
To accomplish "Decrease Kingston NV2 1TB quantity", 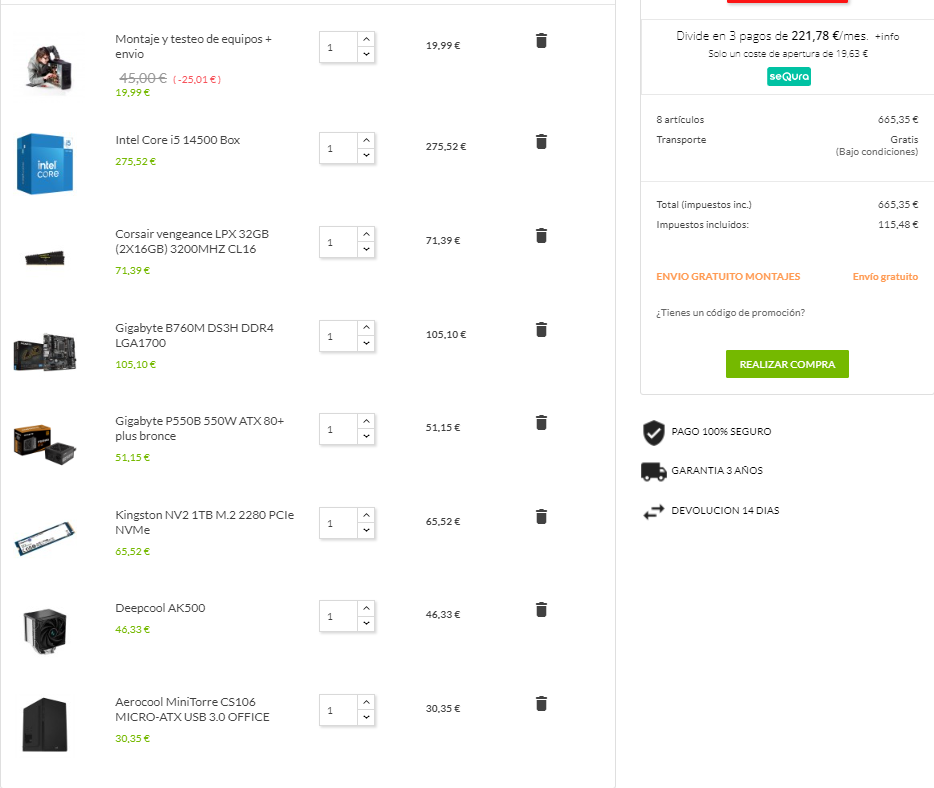I will (366, 531).
